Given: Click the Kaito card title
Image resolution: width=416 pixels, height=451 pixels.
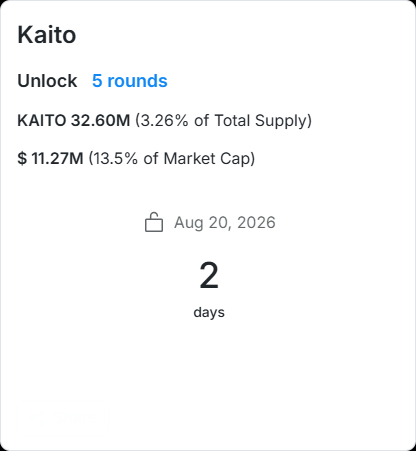Looking at the screenshot, I should [x=47, y=35].
